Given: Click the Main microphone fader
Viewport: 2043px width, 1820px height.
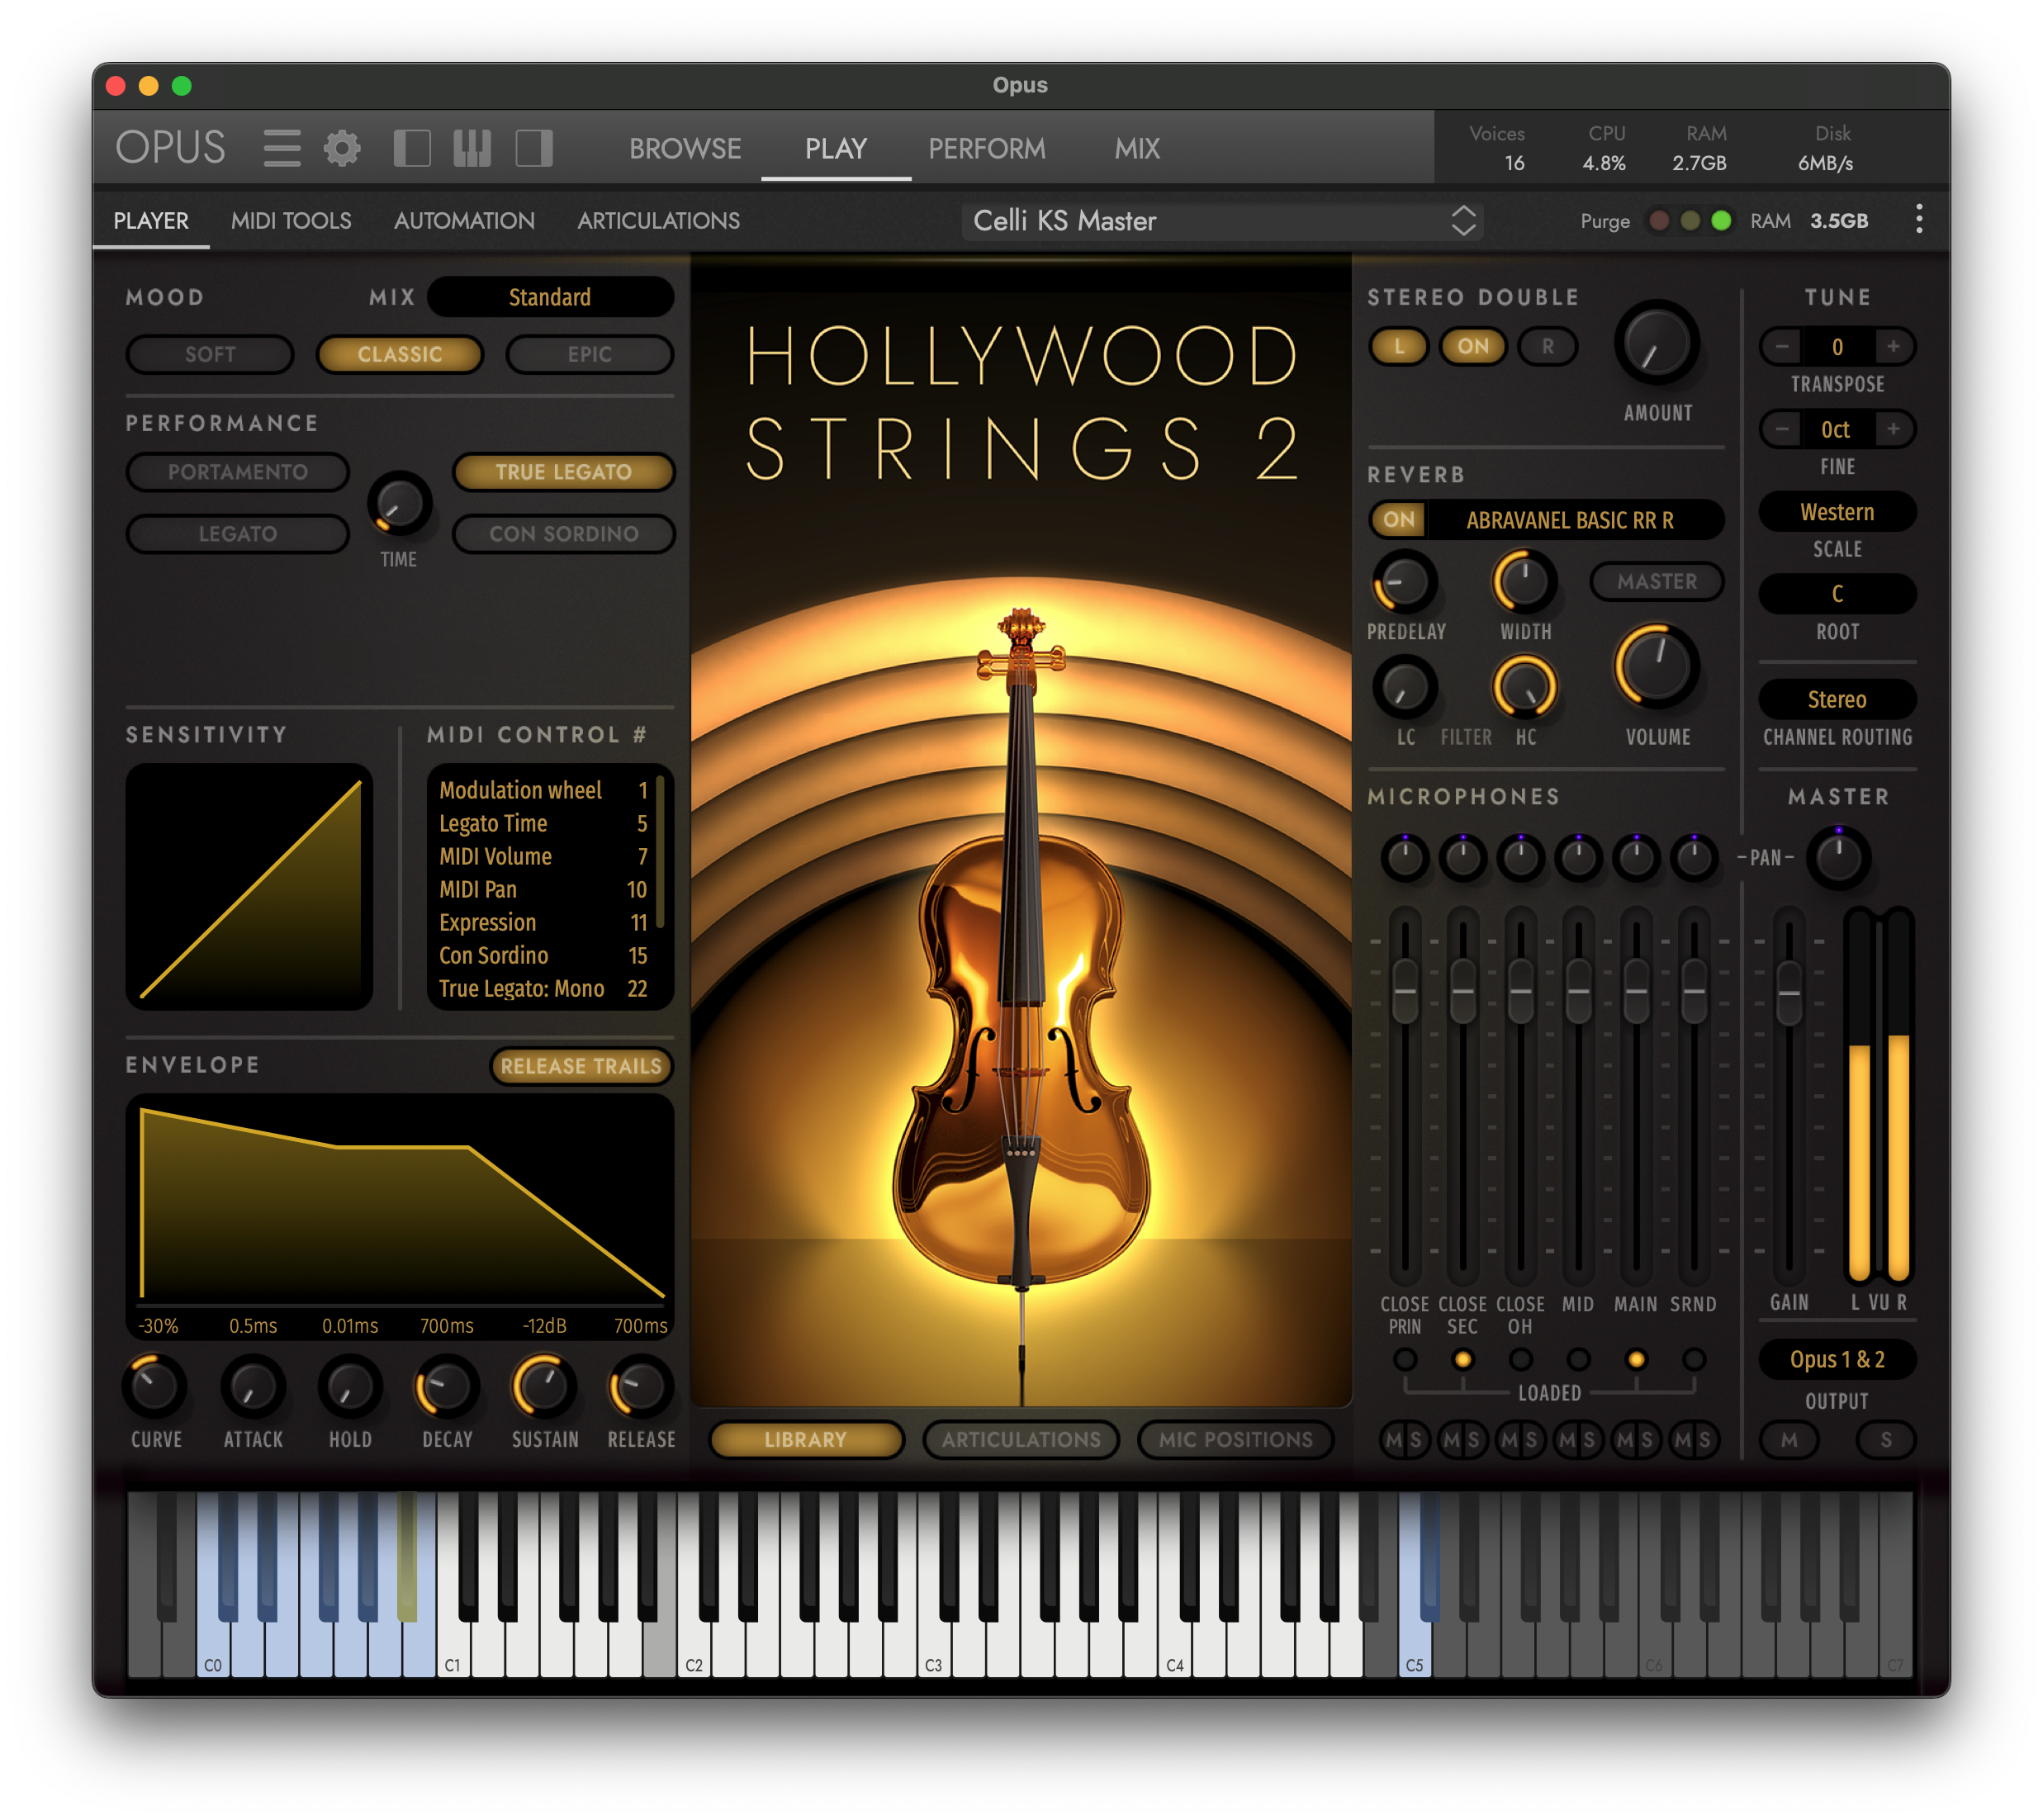Looking at the screenshot, I should (1635, 990).
